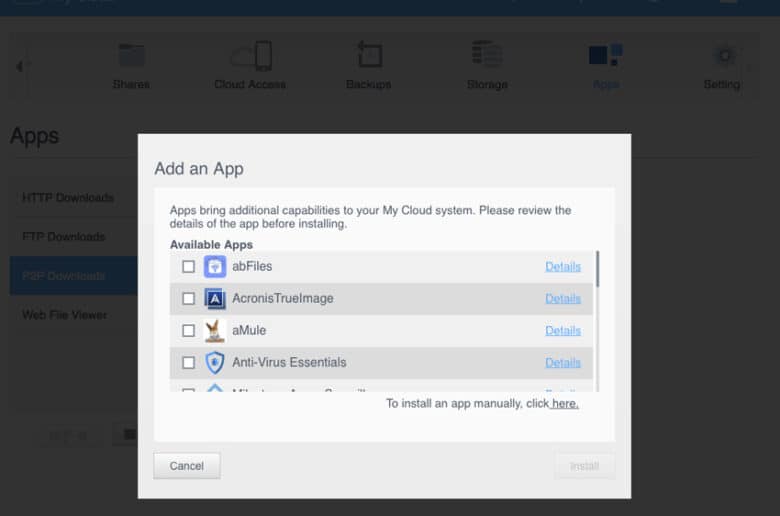Click the Install button
The image size is (780, 516).
585,466
